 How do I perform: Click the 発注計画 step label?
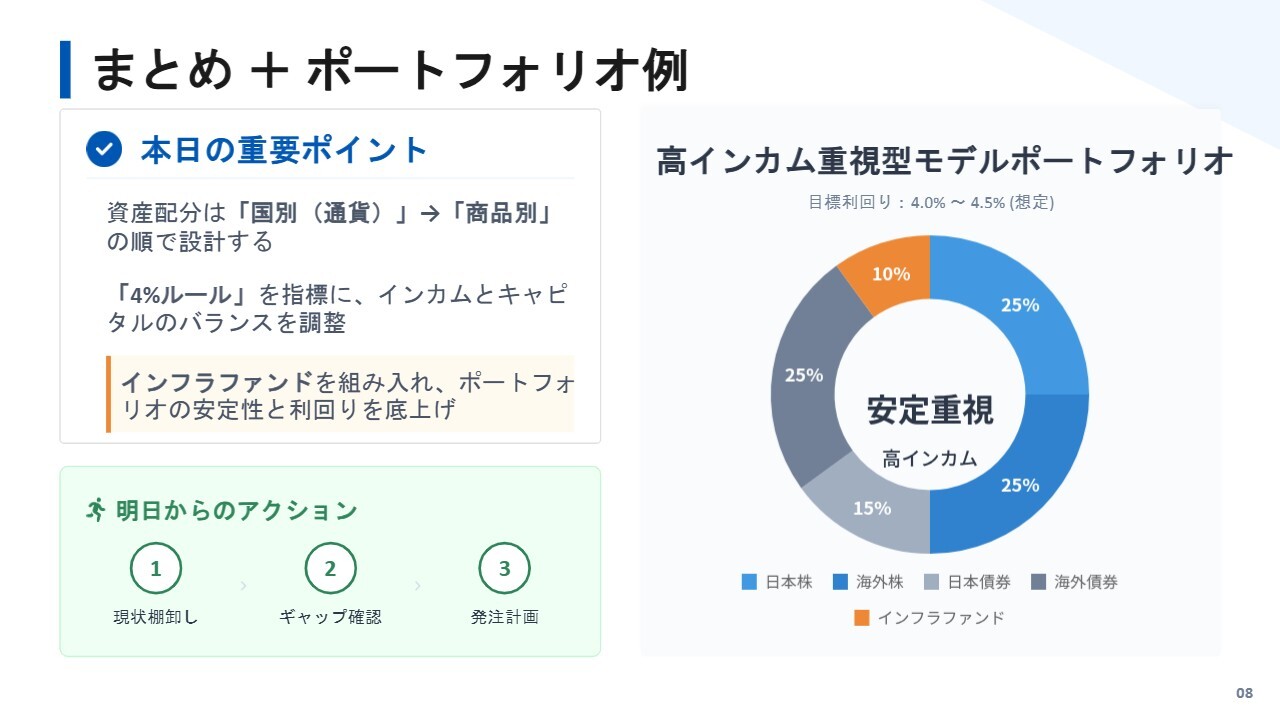504,617
